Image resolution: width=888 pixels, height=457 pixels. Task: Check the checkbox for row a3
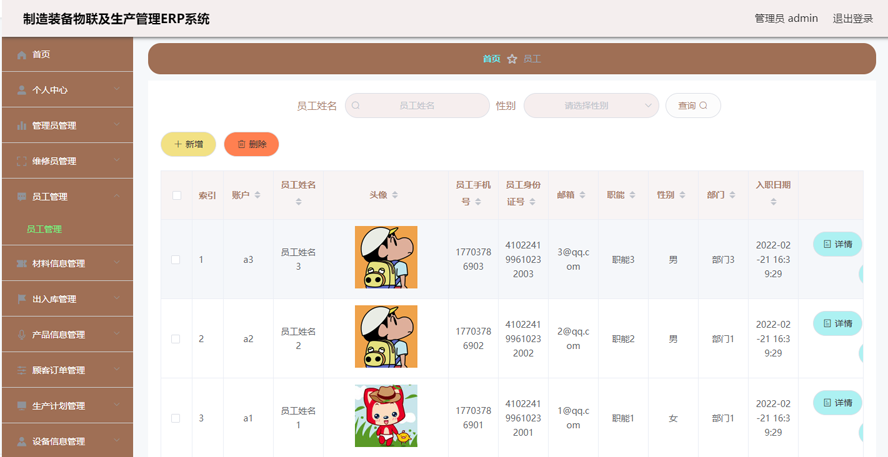coord(176,259)
